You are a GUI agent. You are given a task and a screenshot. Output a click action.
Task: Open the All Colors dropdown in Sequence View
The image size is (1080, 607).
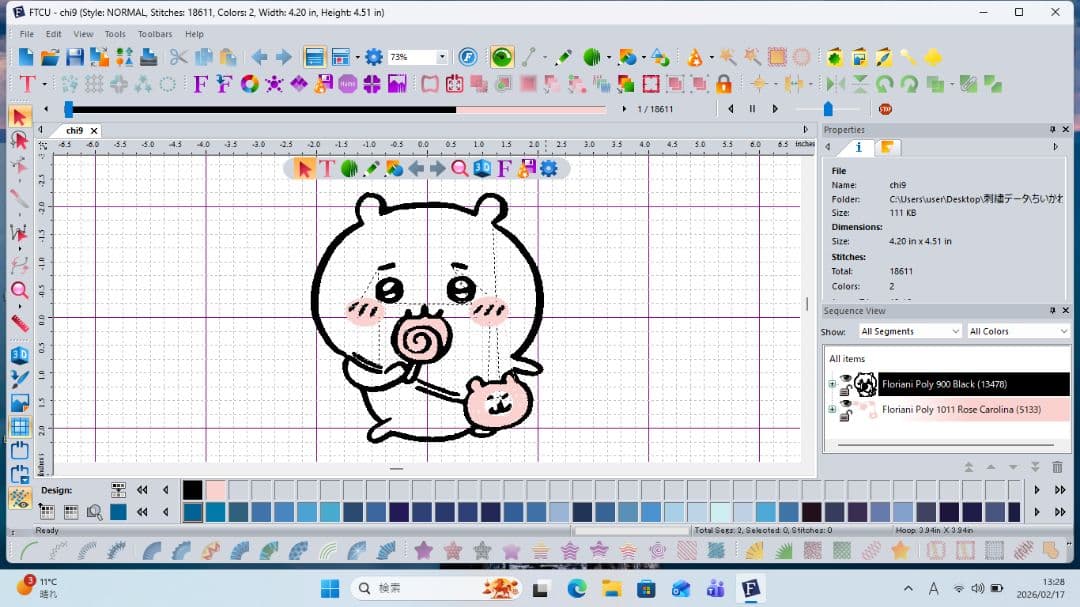coord(1017,330)
